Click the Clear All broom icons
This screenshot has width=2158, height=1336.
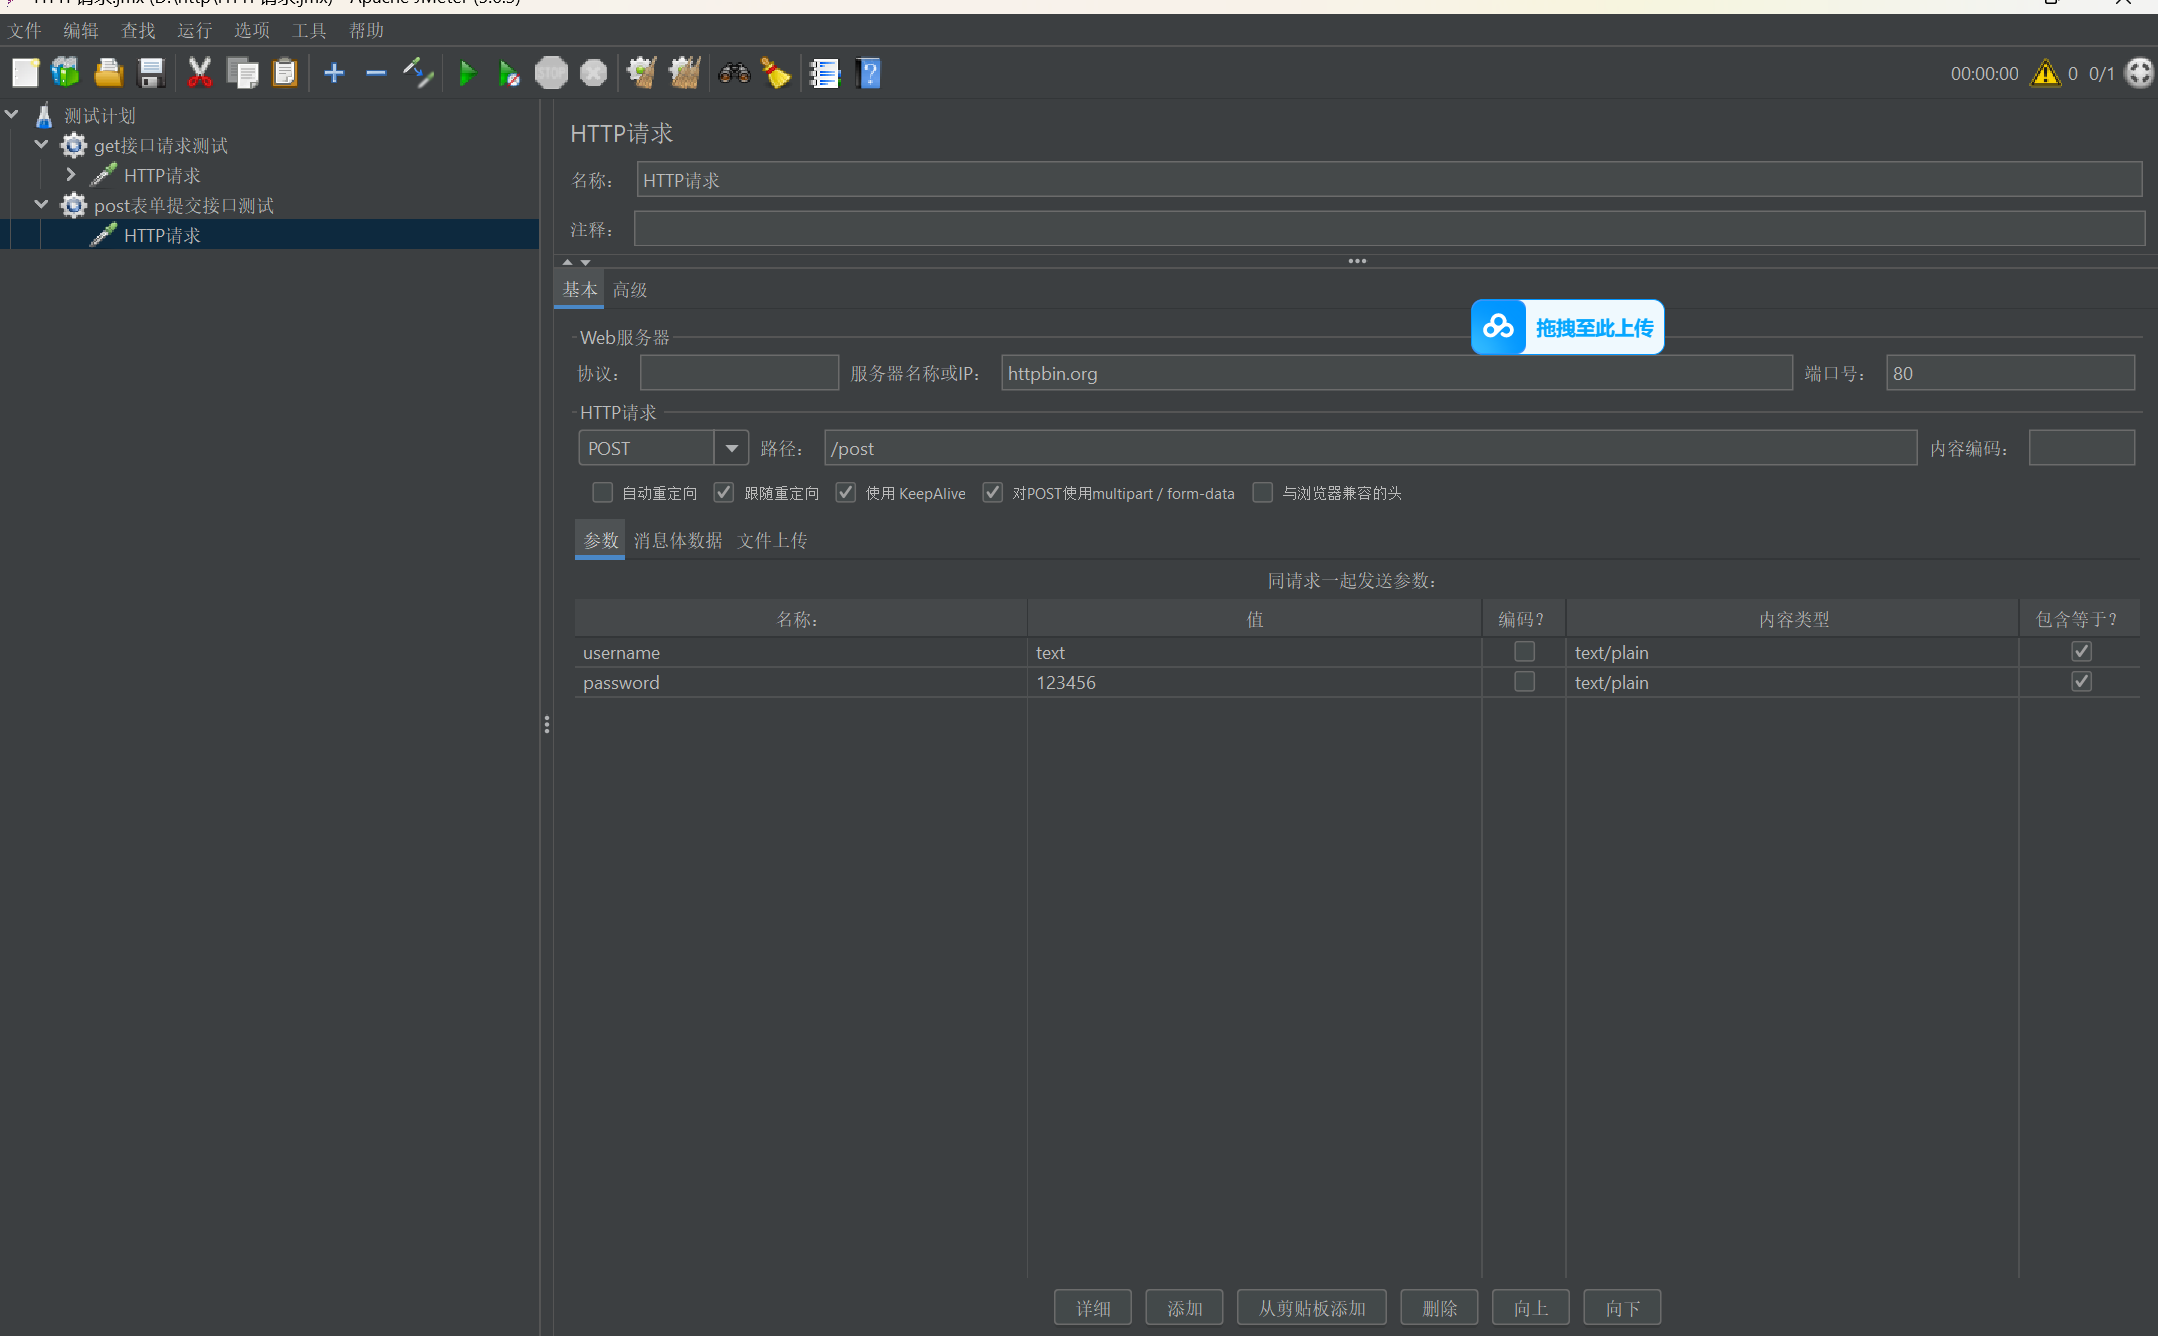[685, 73]
